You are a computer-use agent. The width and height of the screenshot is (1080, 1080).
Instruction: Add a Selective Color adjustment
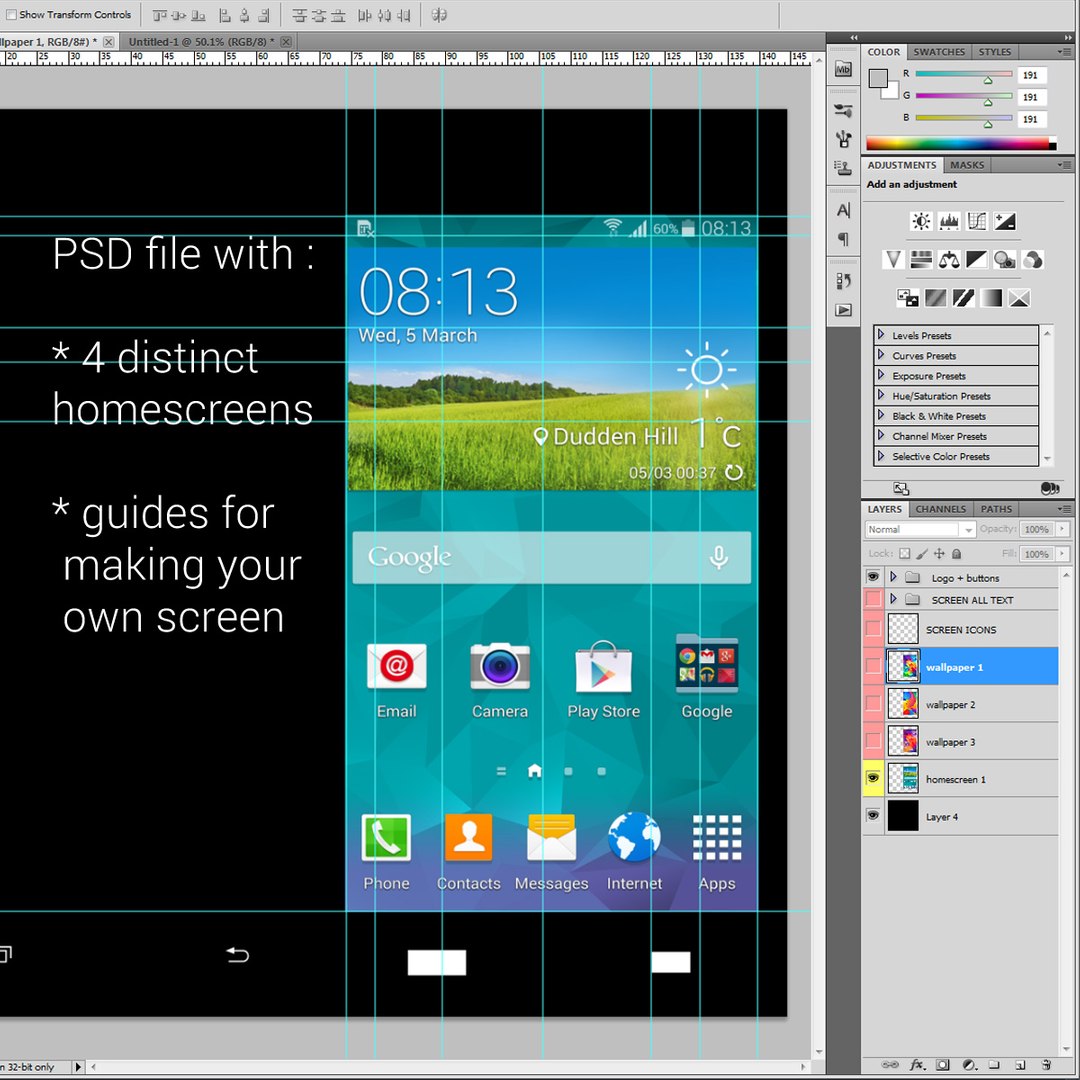click(x=1019, y=298)
